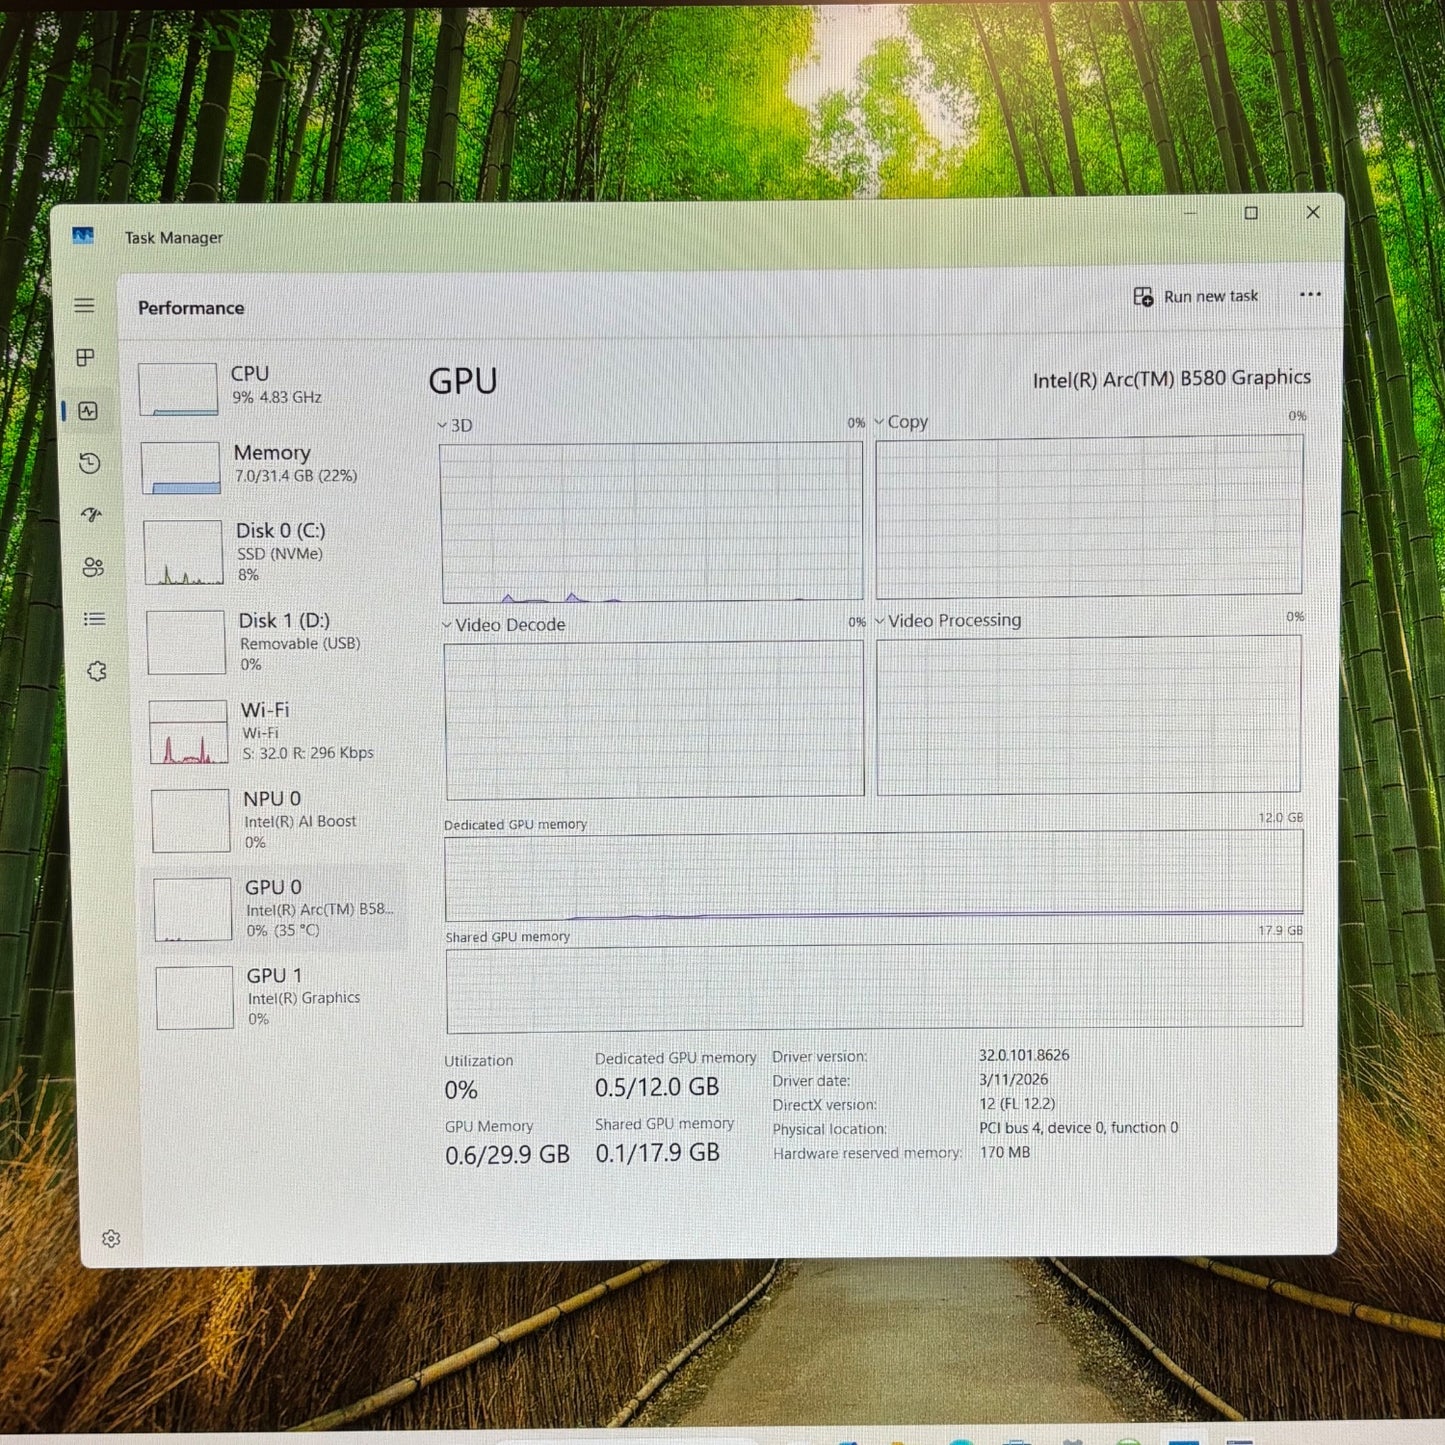Click Run new task

point(1196,297)
